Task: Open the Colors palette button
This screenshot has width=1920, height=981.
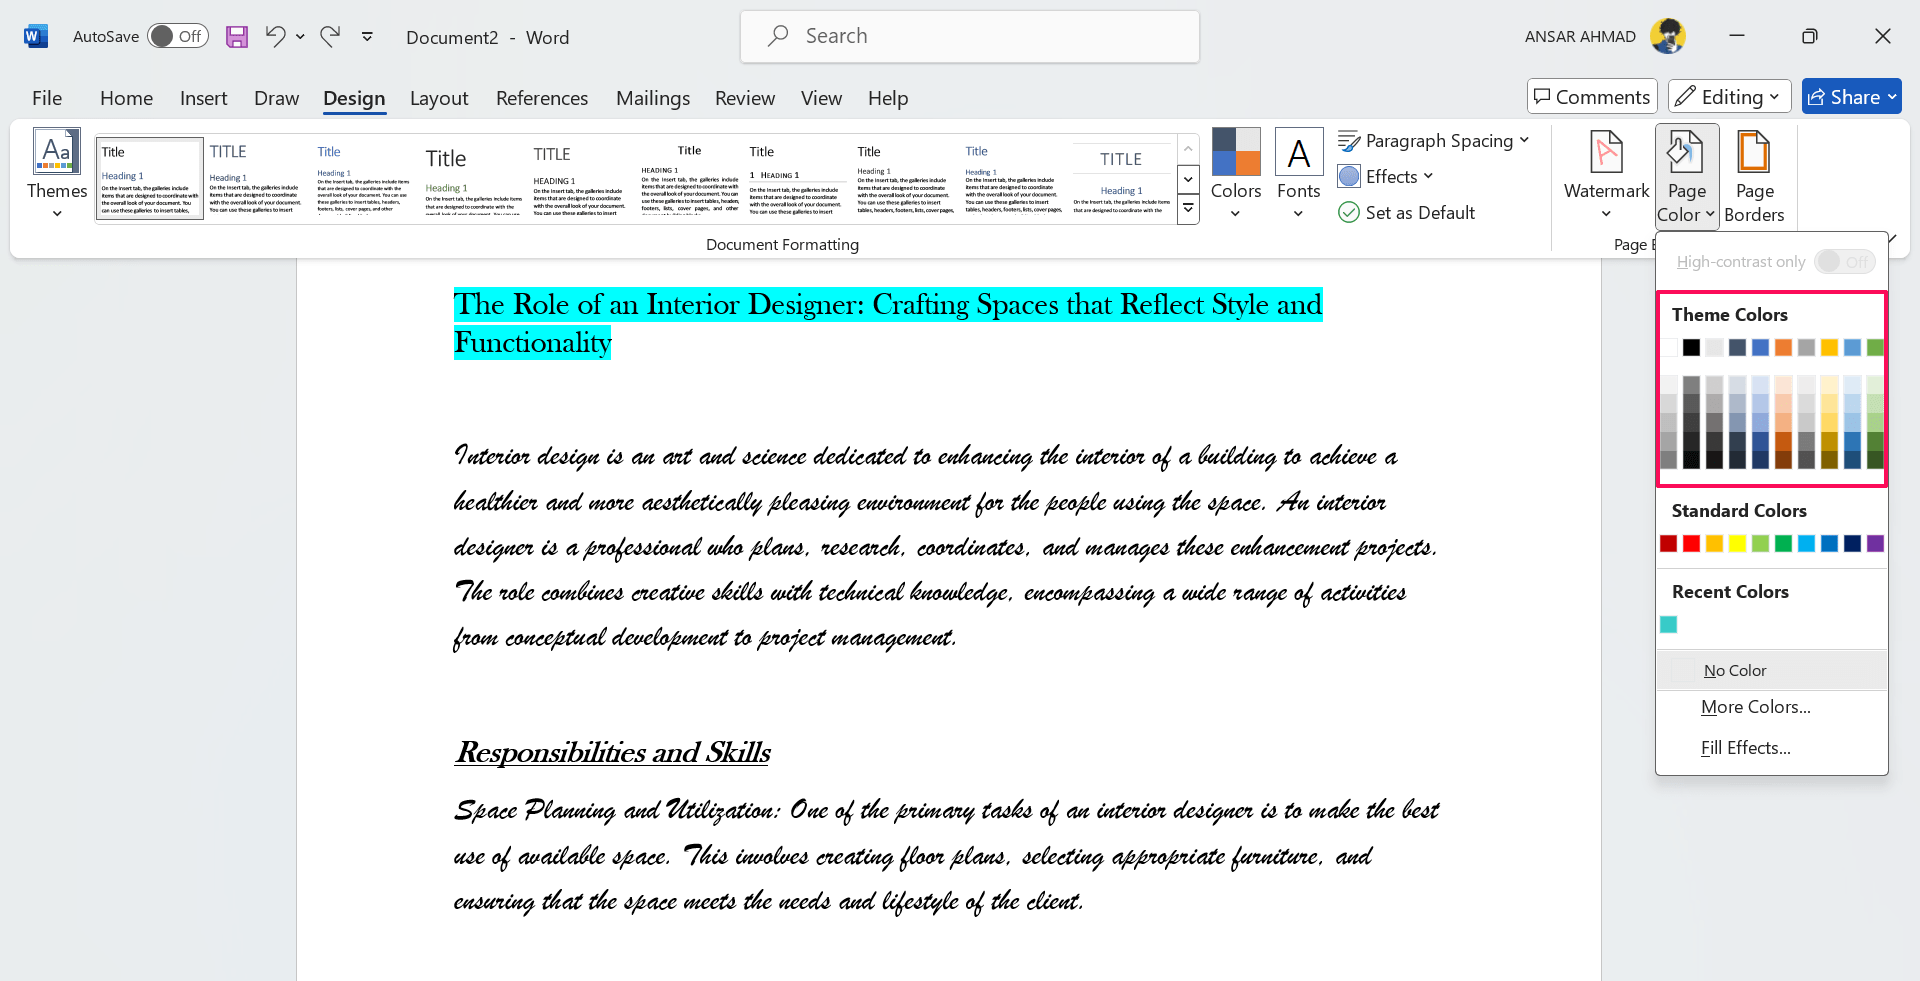Action: [x=1236, y=174]
